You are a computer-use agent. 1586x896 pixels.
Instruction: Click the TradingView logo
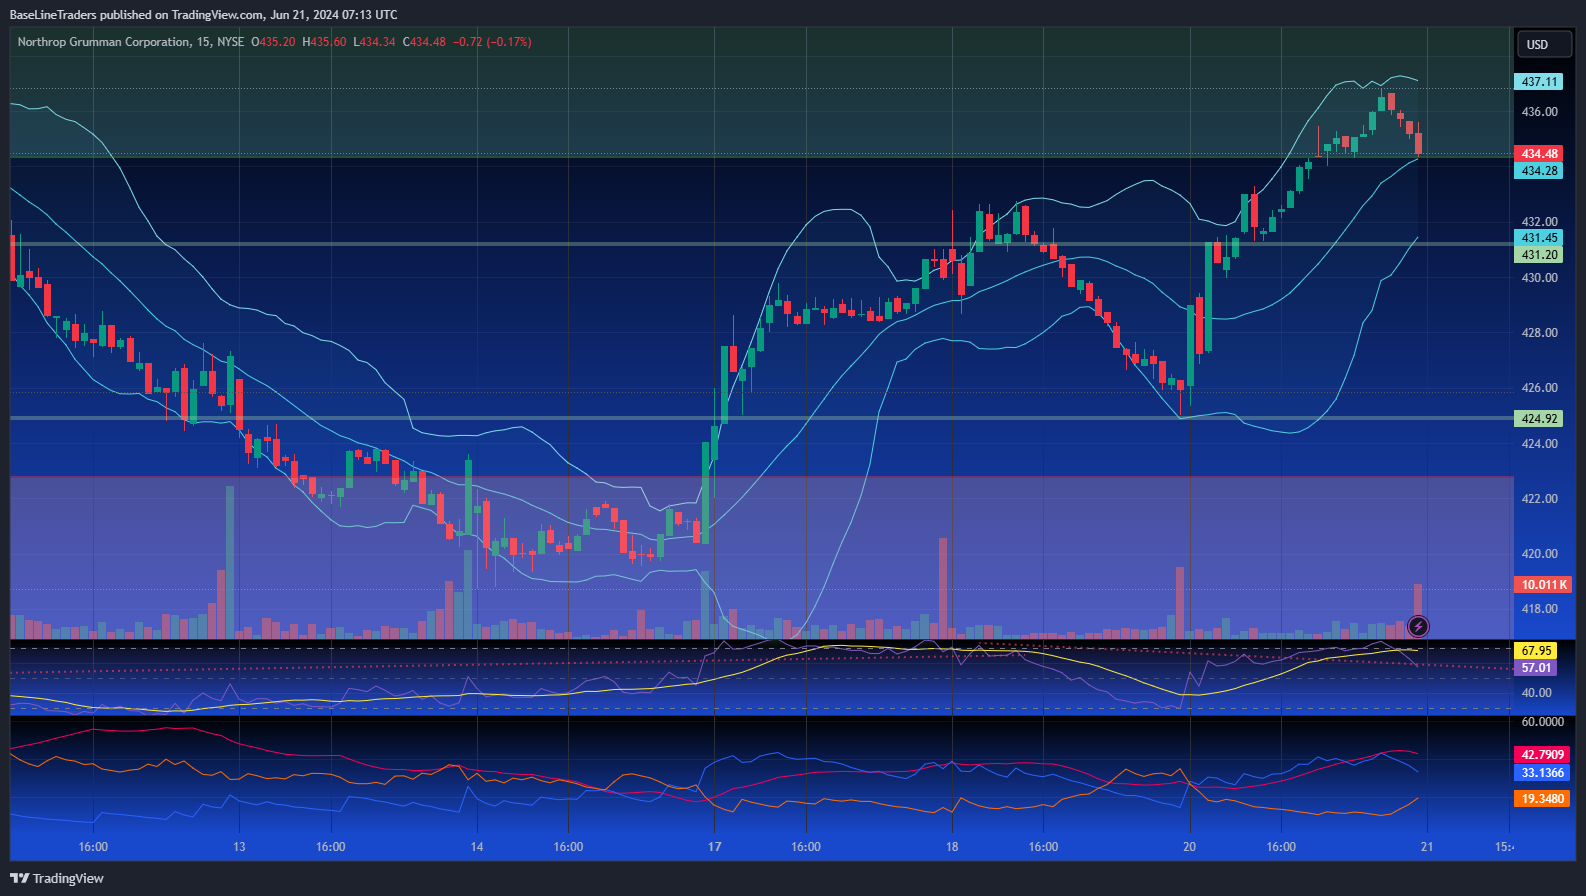[x=57, y=878]
